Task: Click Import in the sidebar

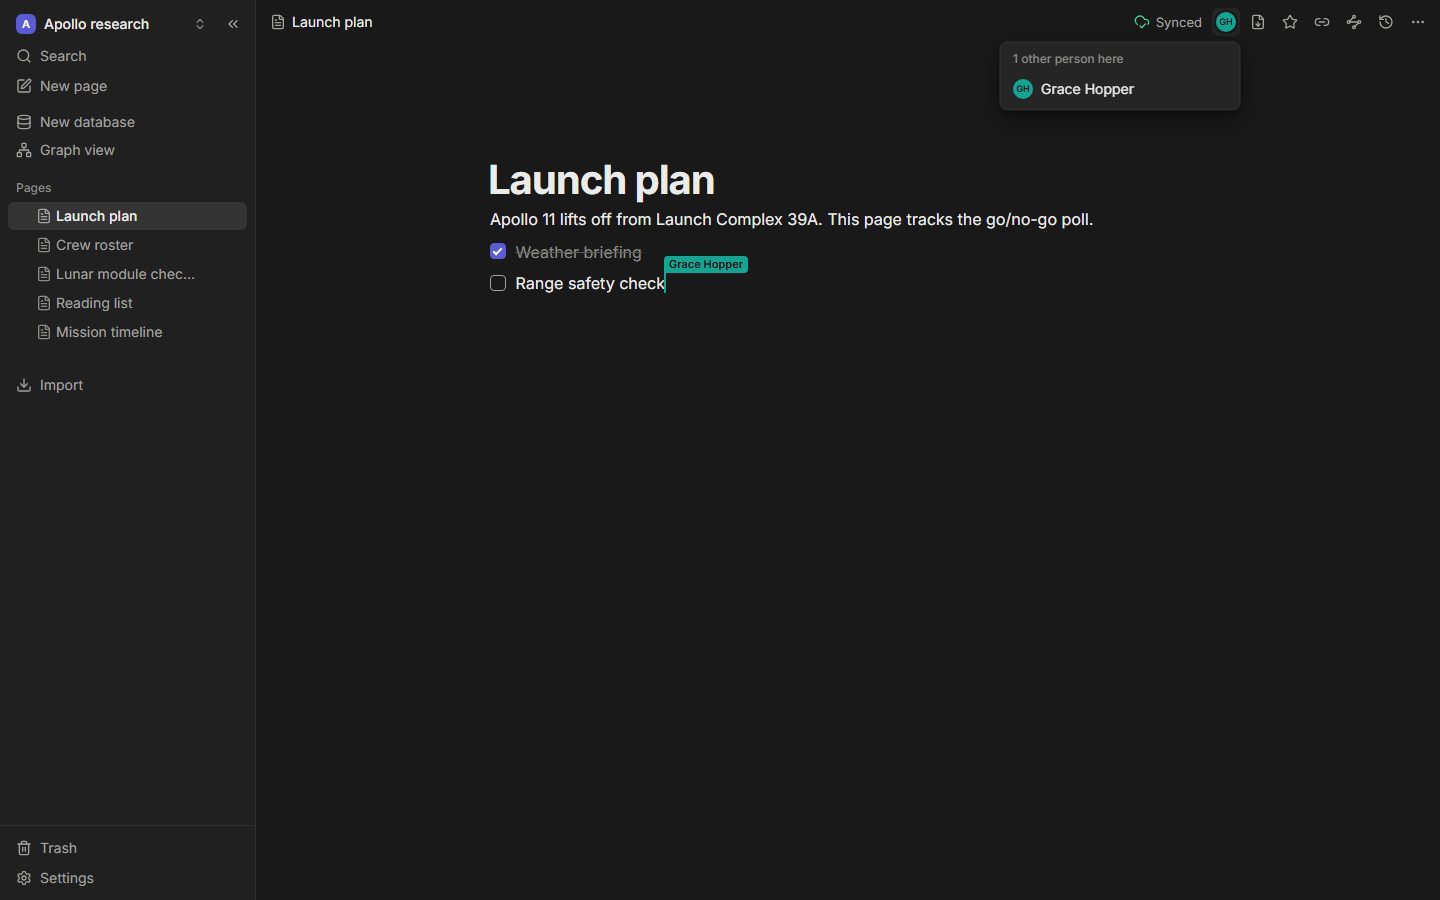Action: [x=127, y=385]
